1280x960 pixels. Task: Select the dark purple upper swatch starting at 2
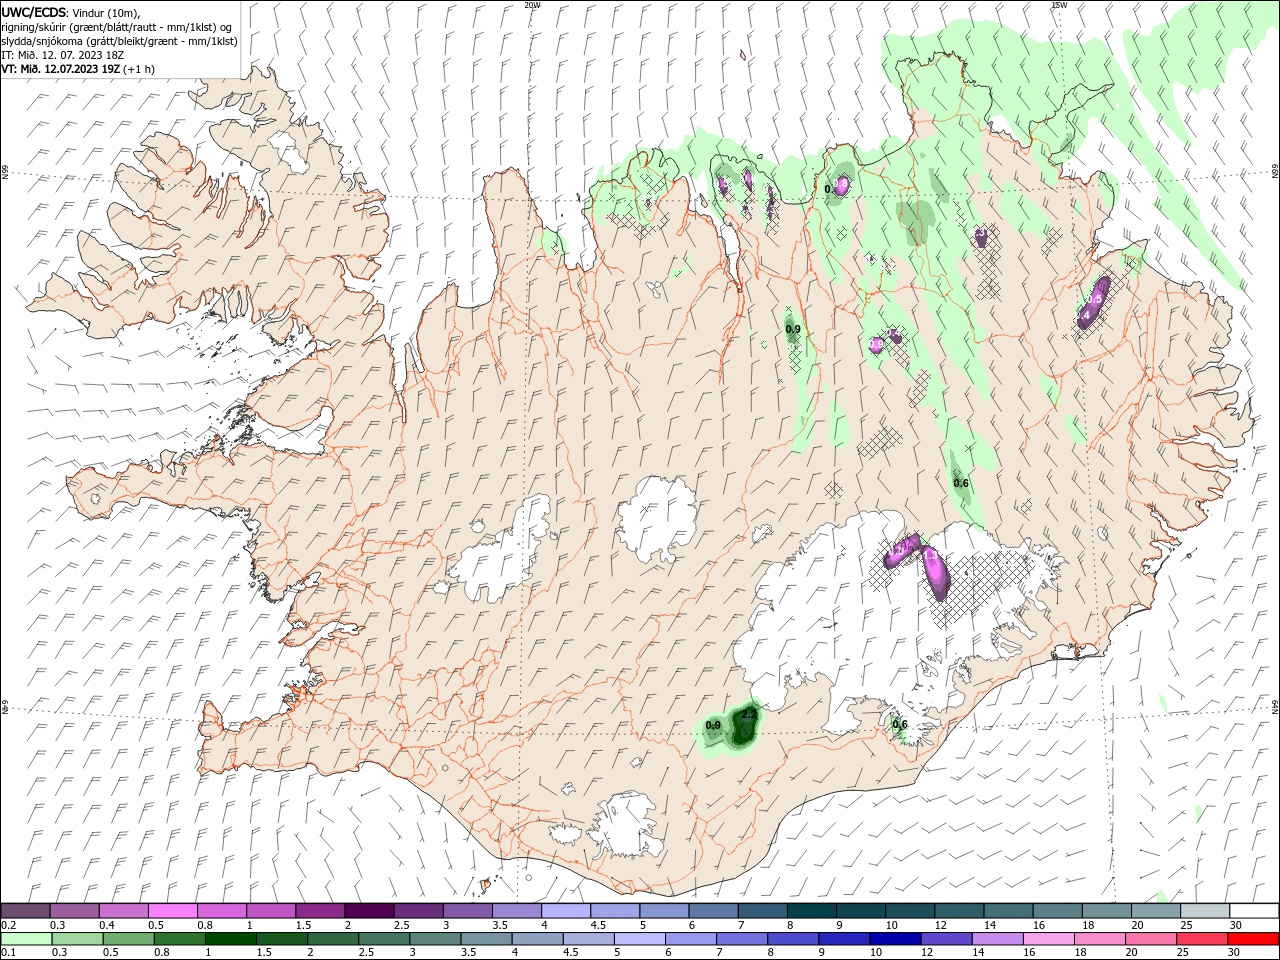click(x=370, y=911)
